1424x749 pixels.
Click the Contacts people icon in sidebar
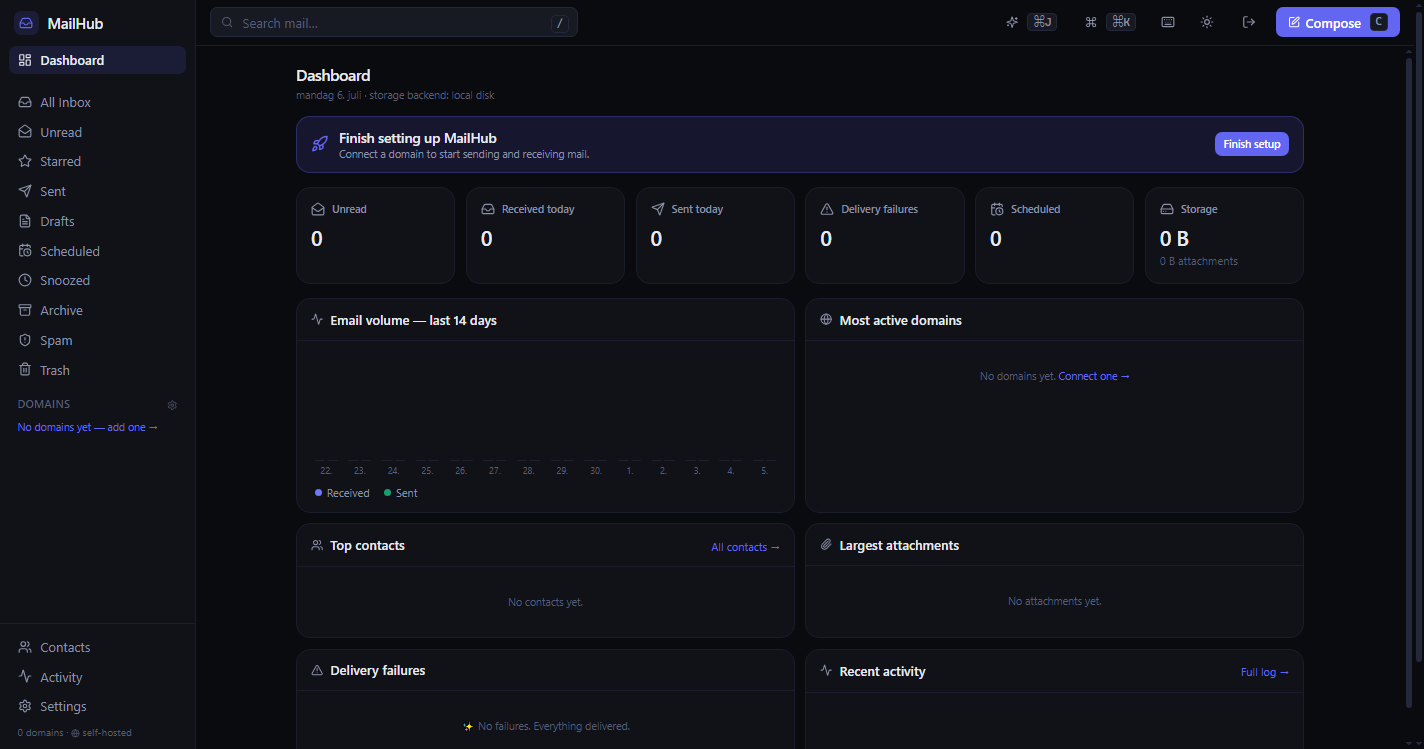click(25, 647)
